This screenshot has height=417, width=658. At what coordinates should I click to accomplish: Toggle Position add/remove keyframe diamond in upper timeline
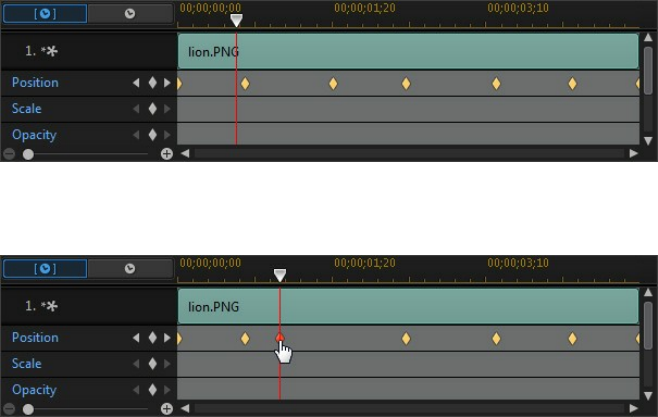[x=152, y=84]
